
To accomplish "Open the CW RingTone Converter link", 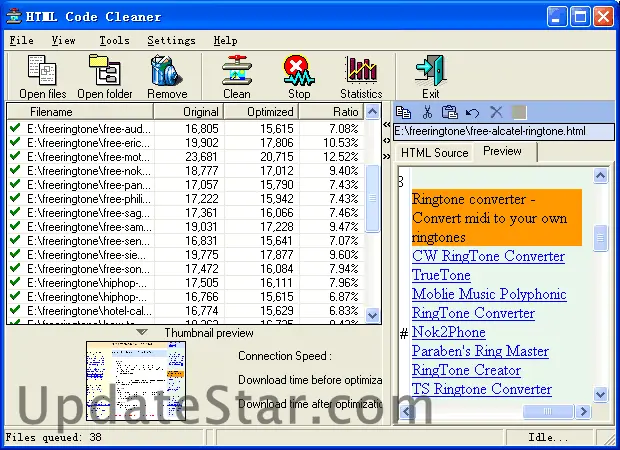I will 488,256.
